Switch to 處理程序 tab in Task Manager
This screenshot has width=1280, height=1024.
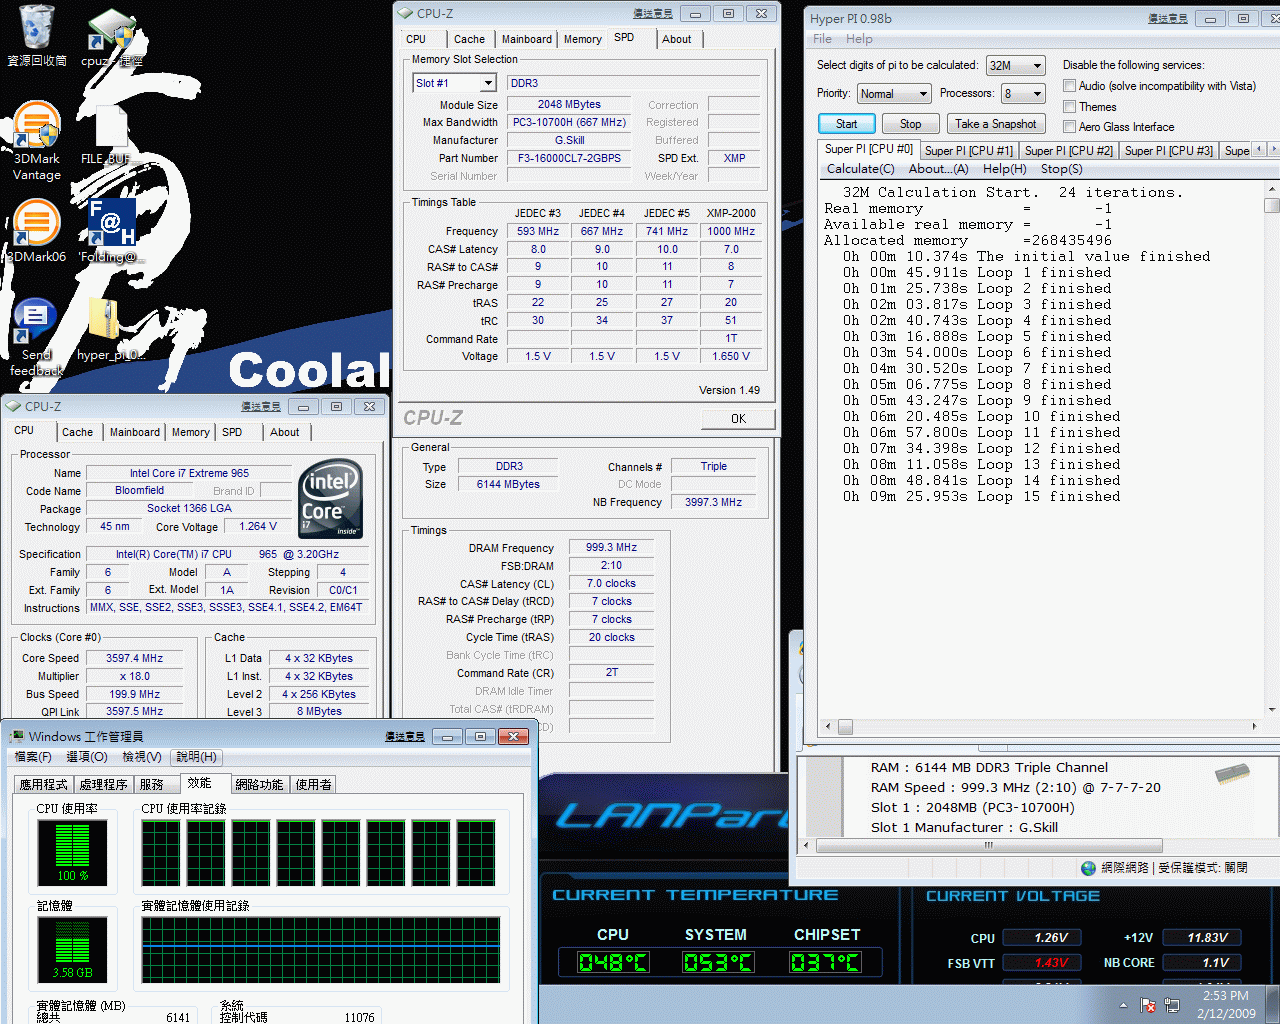click(x=103, y=784)
